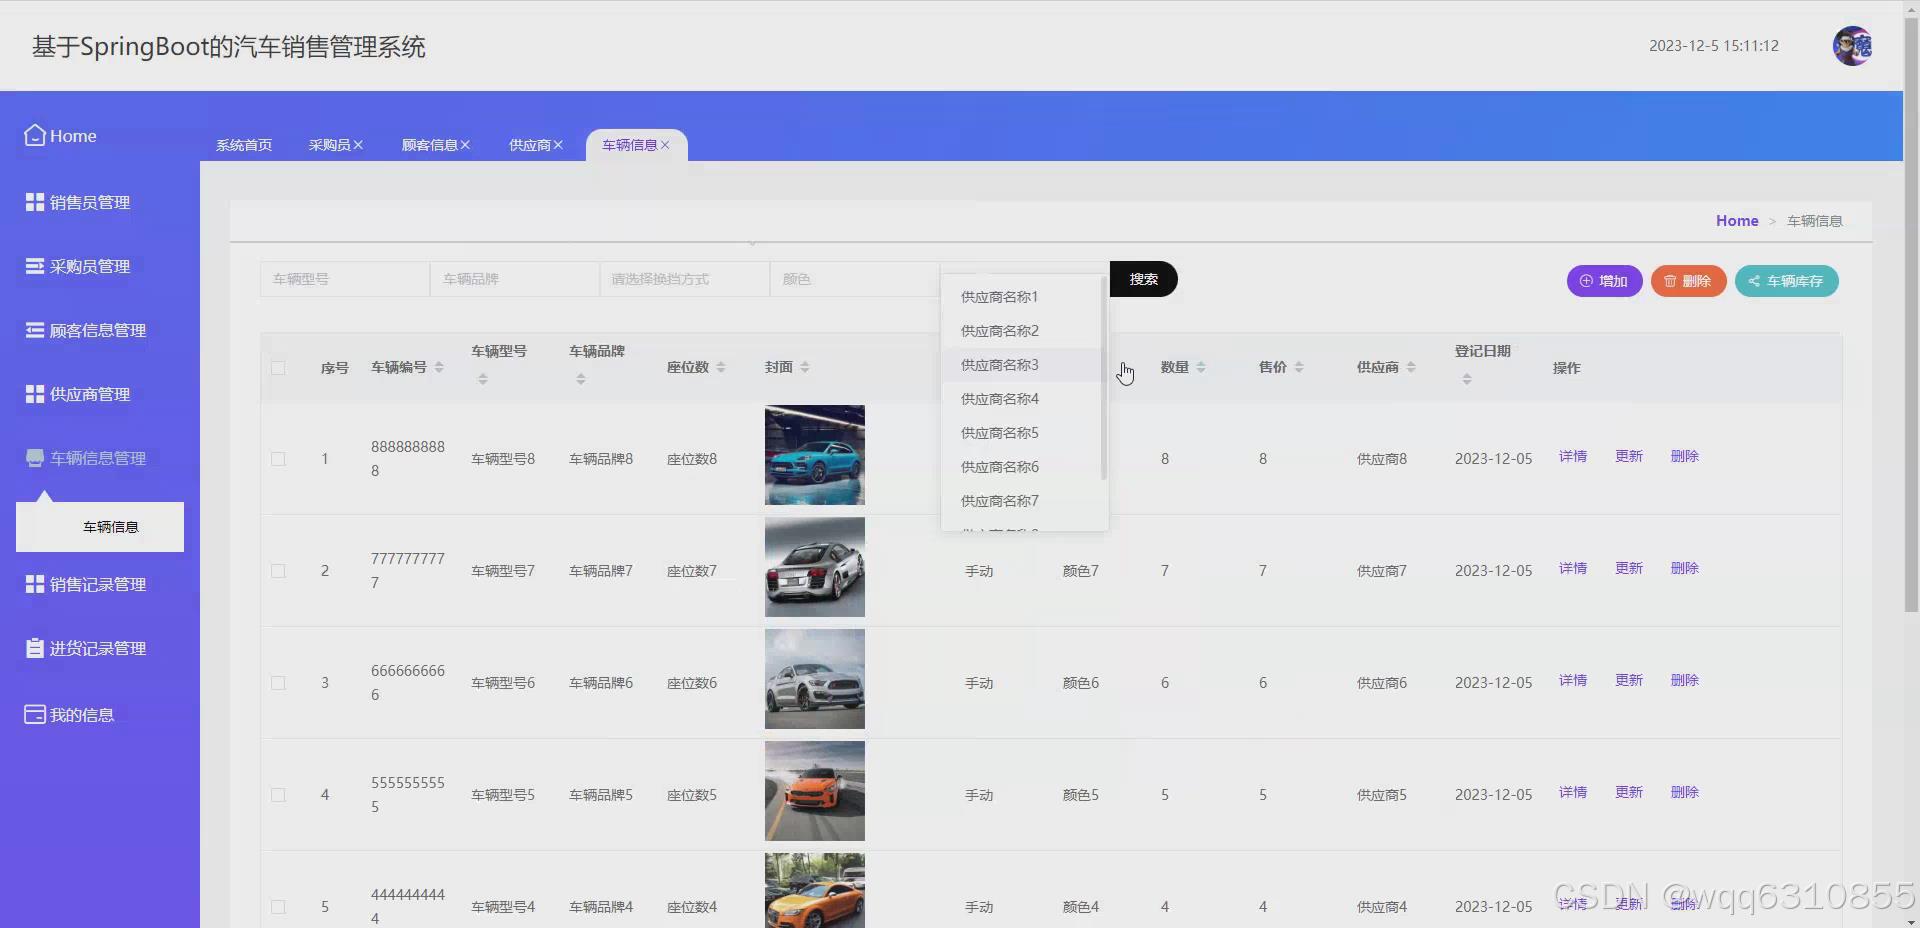Sort table by 车辆品牌 column arrows
The height and width of the screenshot is (928, 1920).
coord(581,379)
